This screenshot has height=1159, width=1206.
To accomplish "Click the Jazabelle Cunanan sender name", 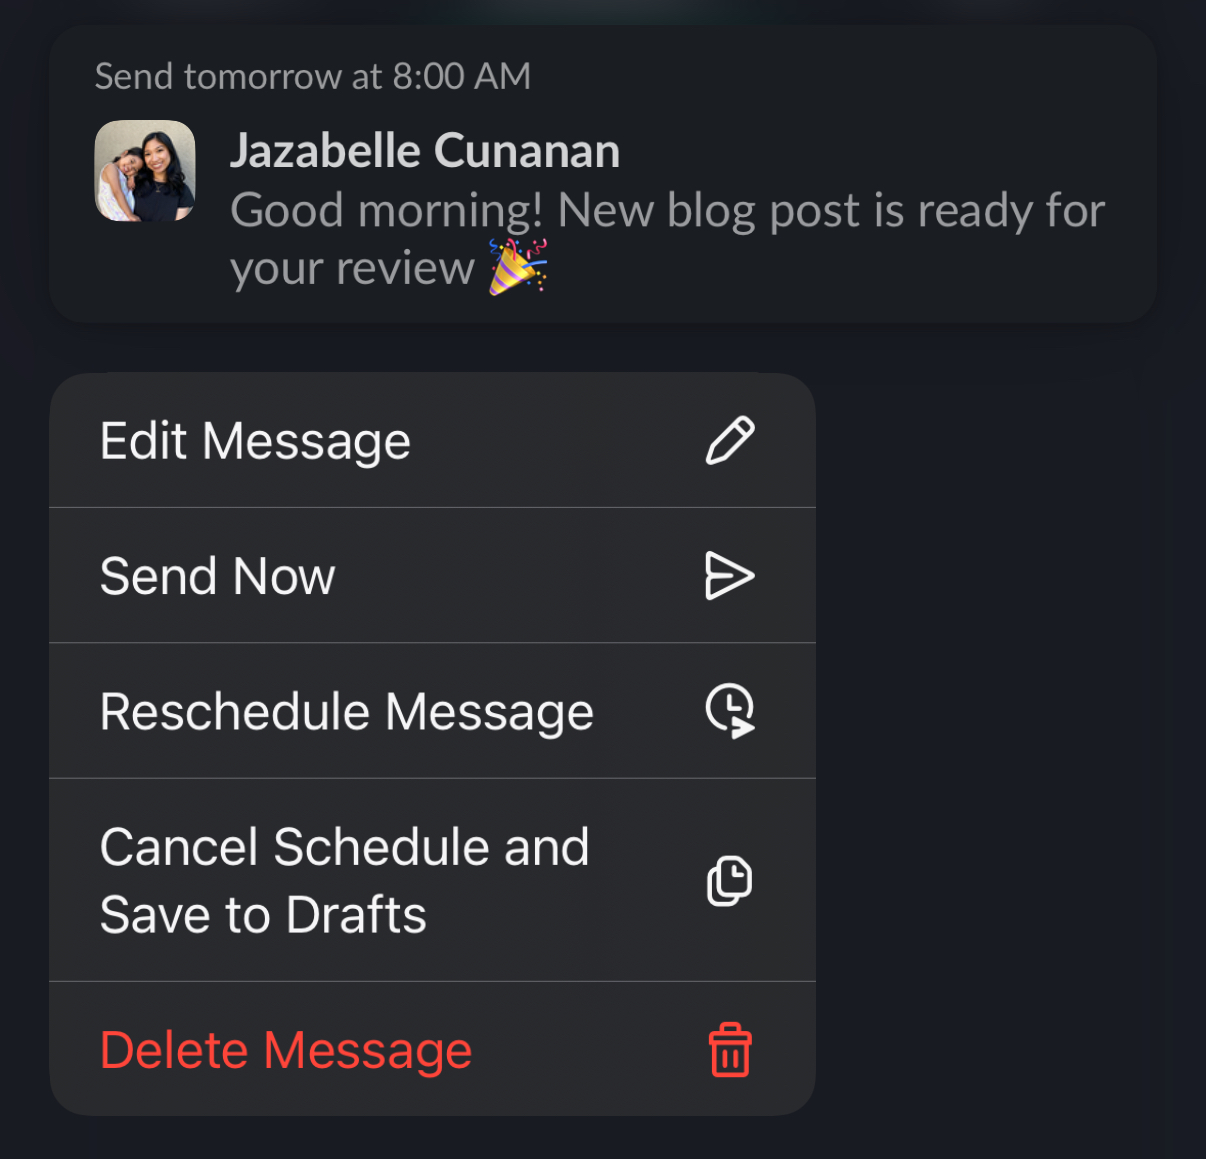I will 425,151.
